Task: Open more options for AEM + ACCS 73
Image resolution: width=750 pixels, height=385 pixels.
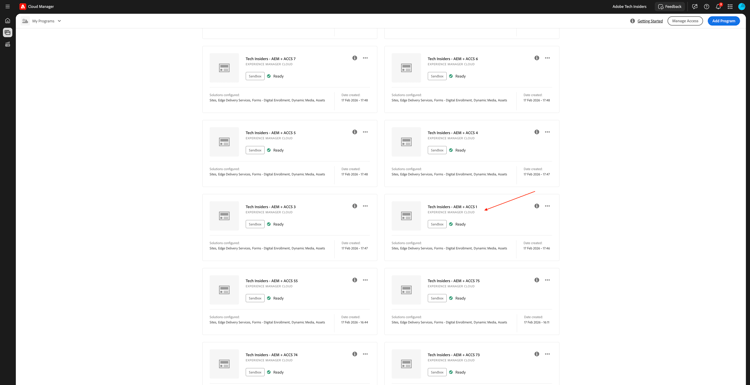Action: pyautogui.click(x=547, y=354)
